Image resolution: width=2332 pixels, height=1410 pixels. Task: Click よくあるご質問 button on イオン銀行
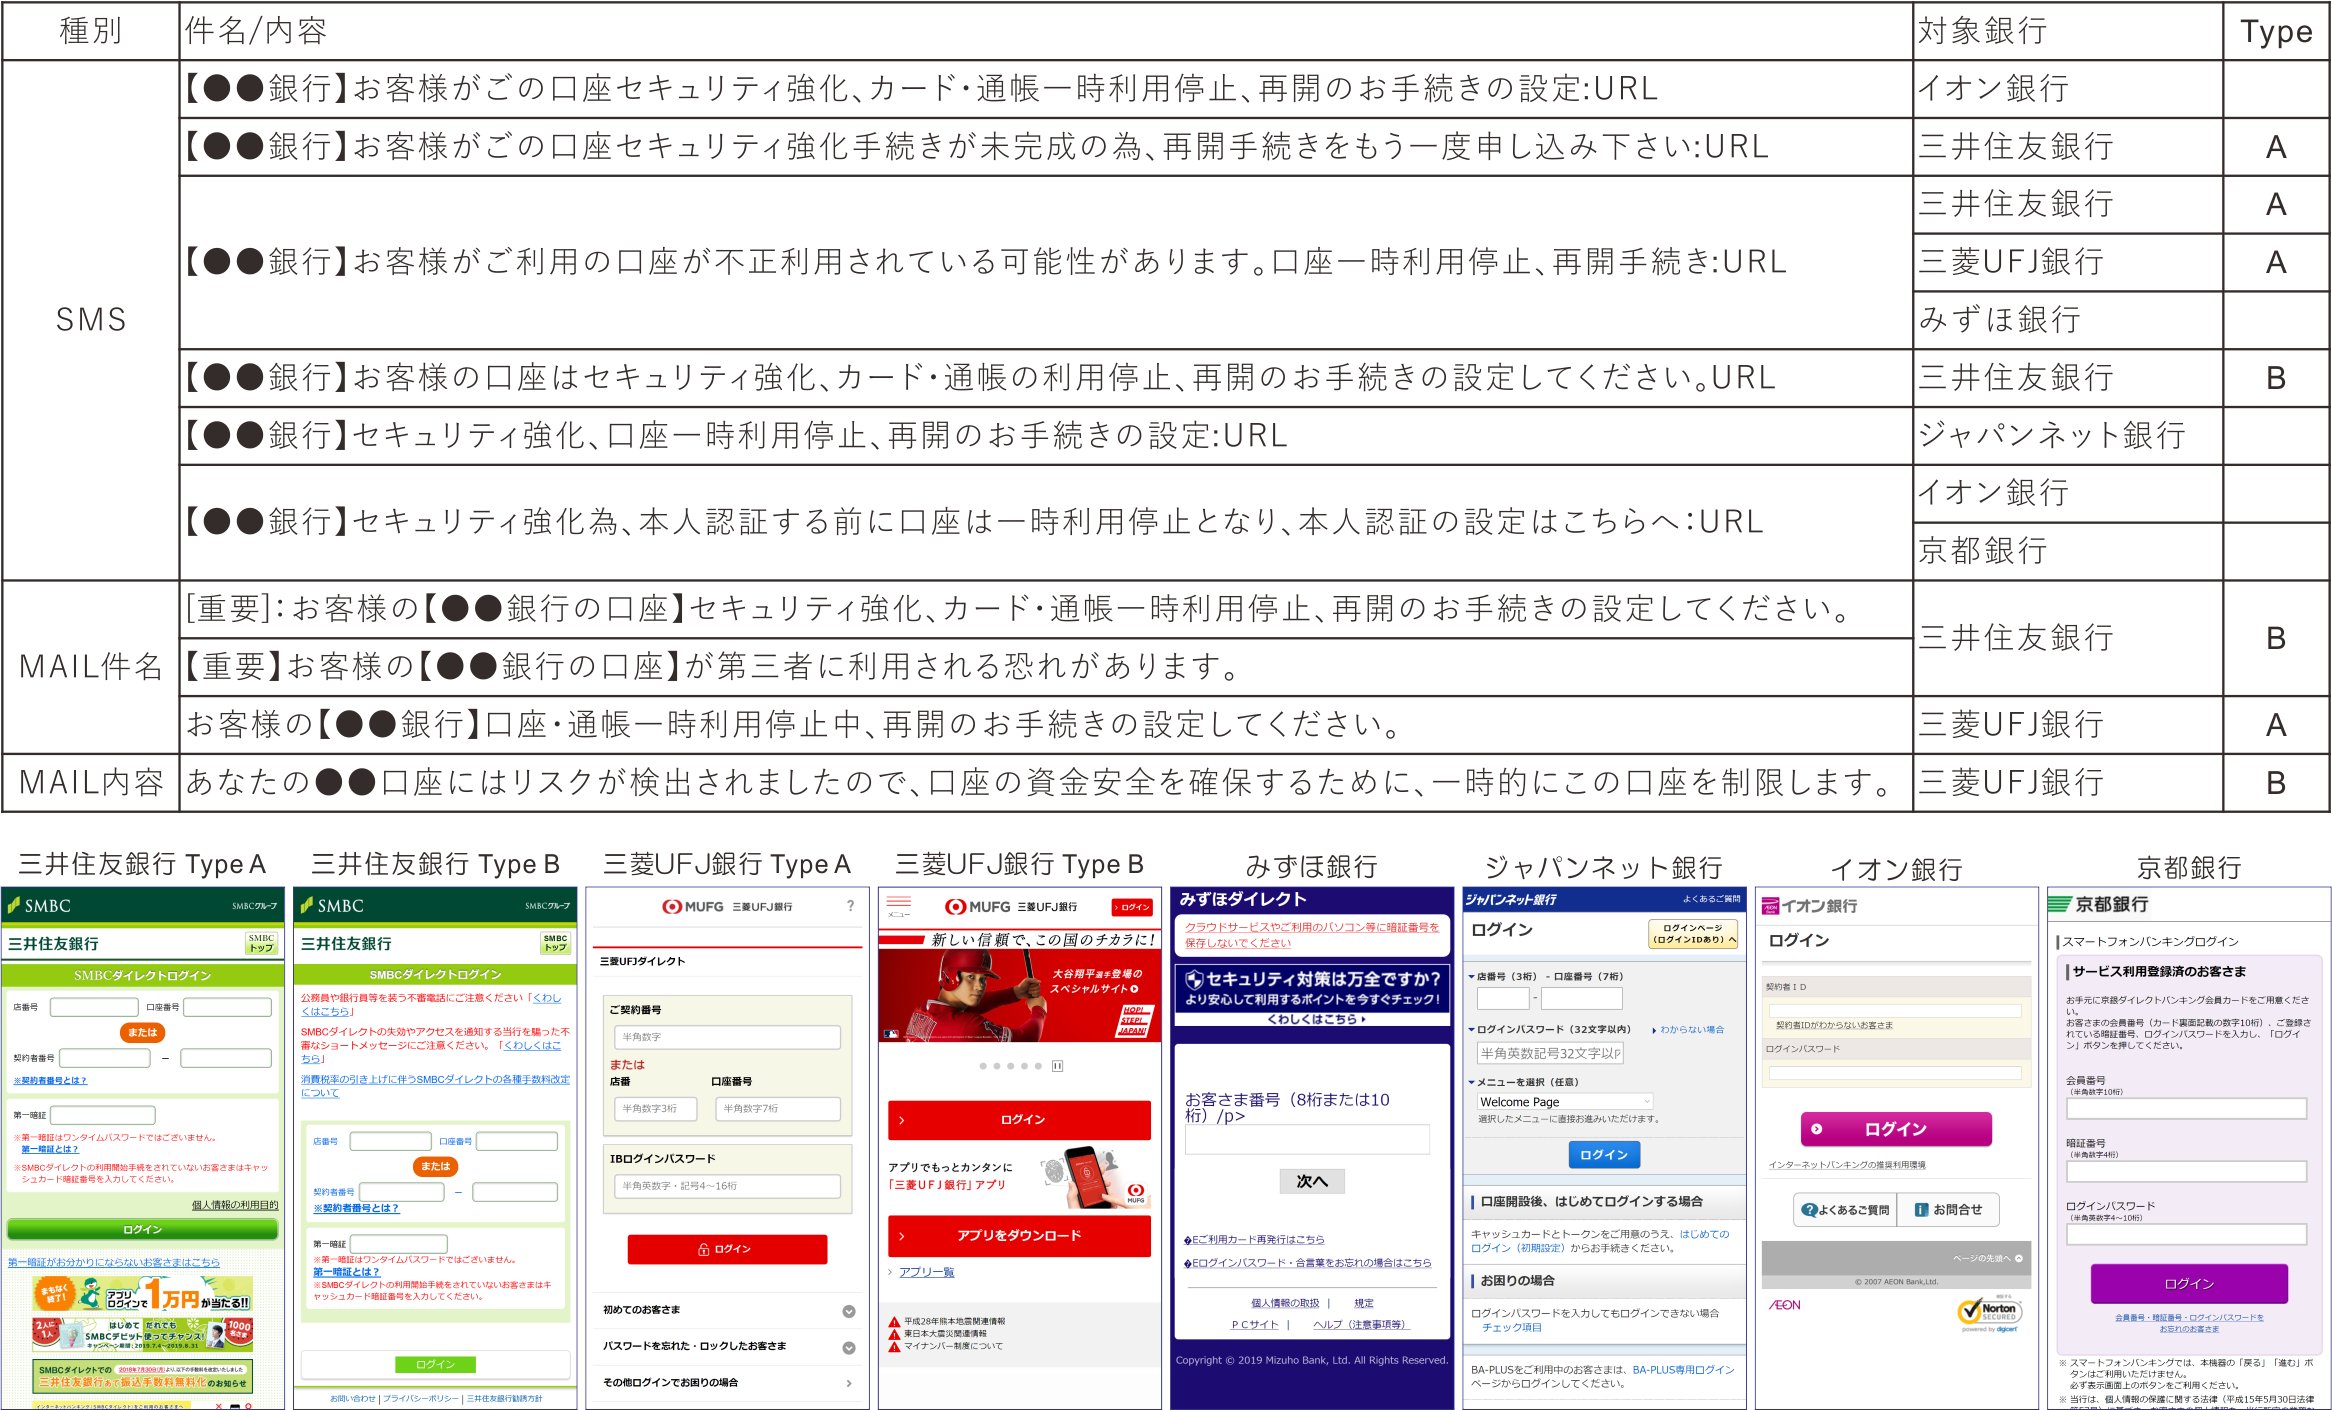pyautogui.click(x=1845, y=1210)
